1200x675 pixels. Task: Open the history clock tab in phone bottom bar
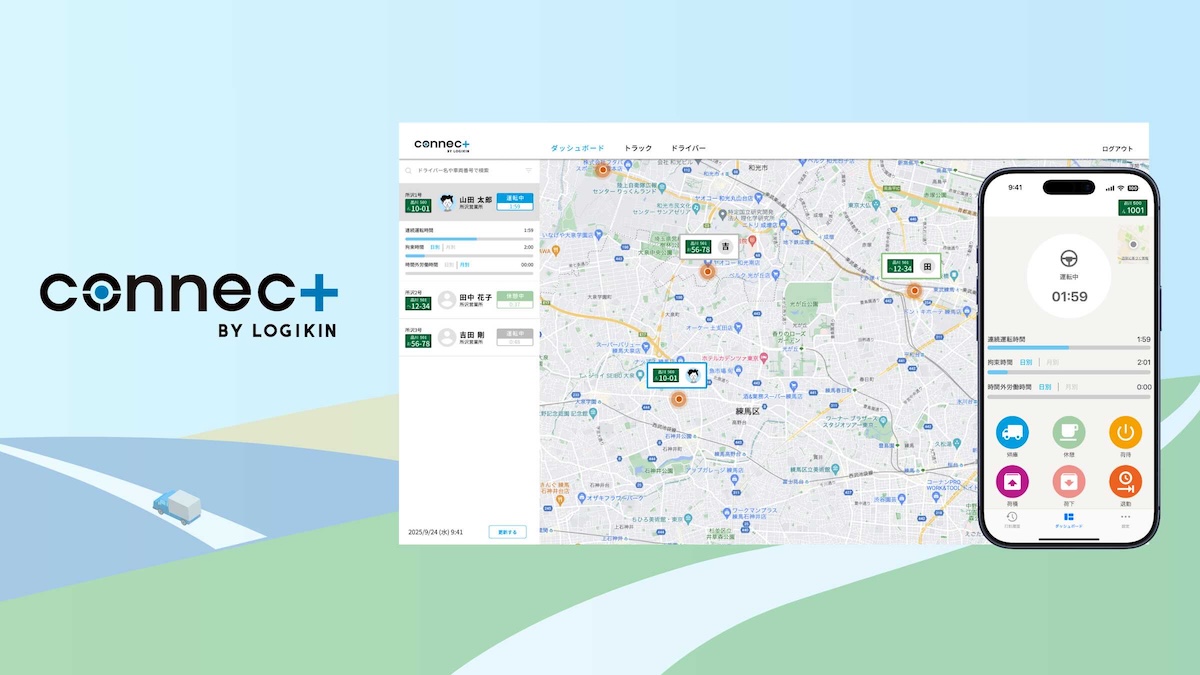(1012, 518)
